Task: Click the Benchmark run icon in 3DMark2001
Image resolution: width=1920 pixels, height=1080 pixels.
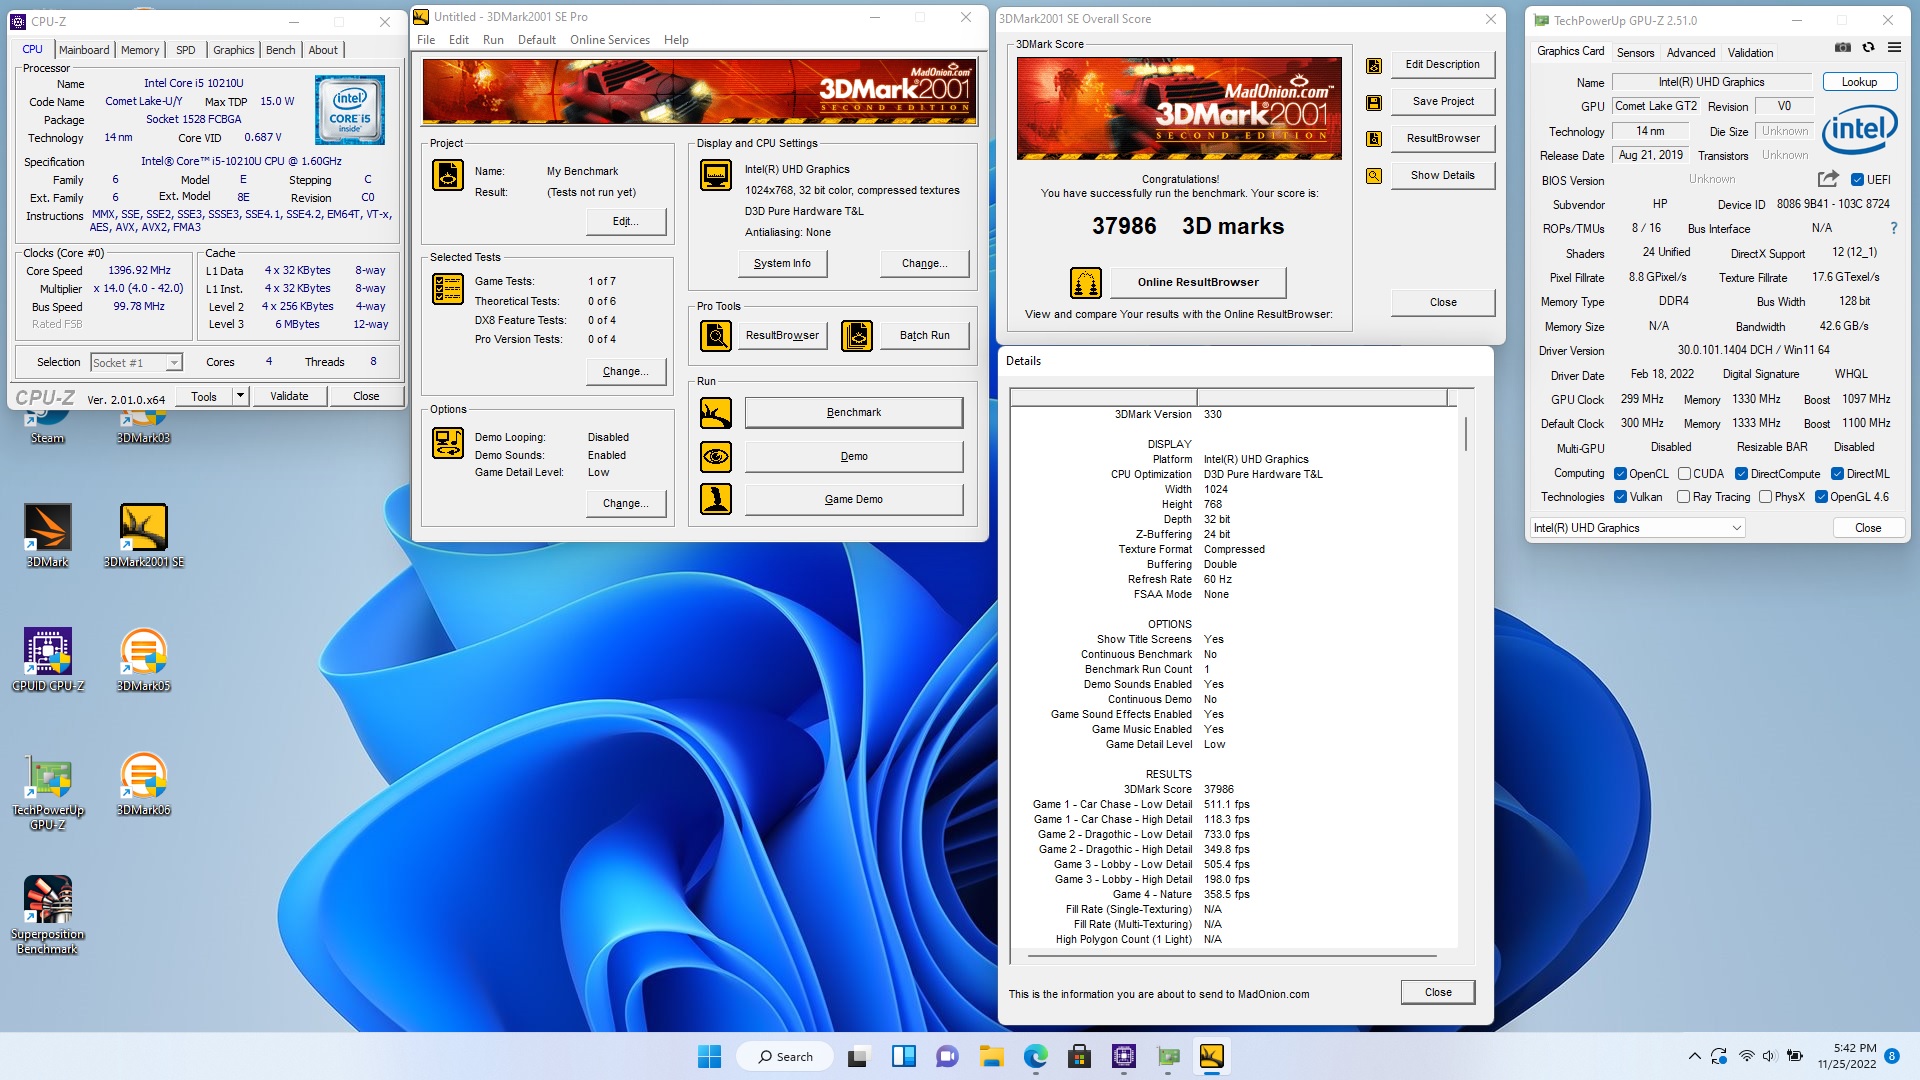Action: tap(716, 413)
